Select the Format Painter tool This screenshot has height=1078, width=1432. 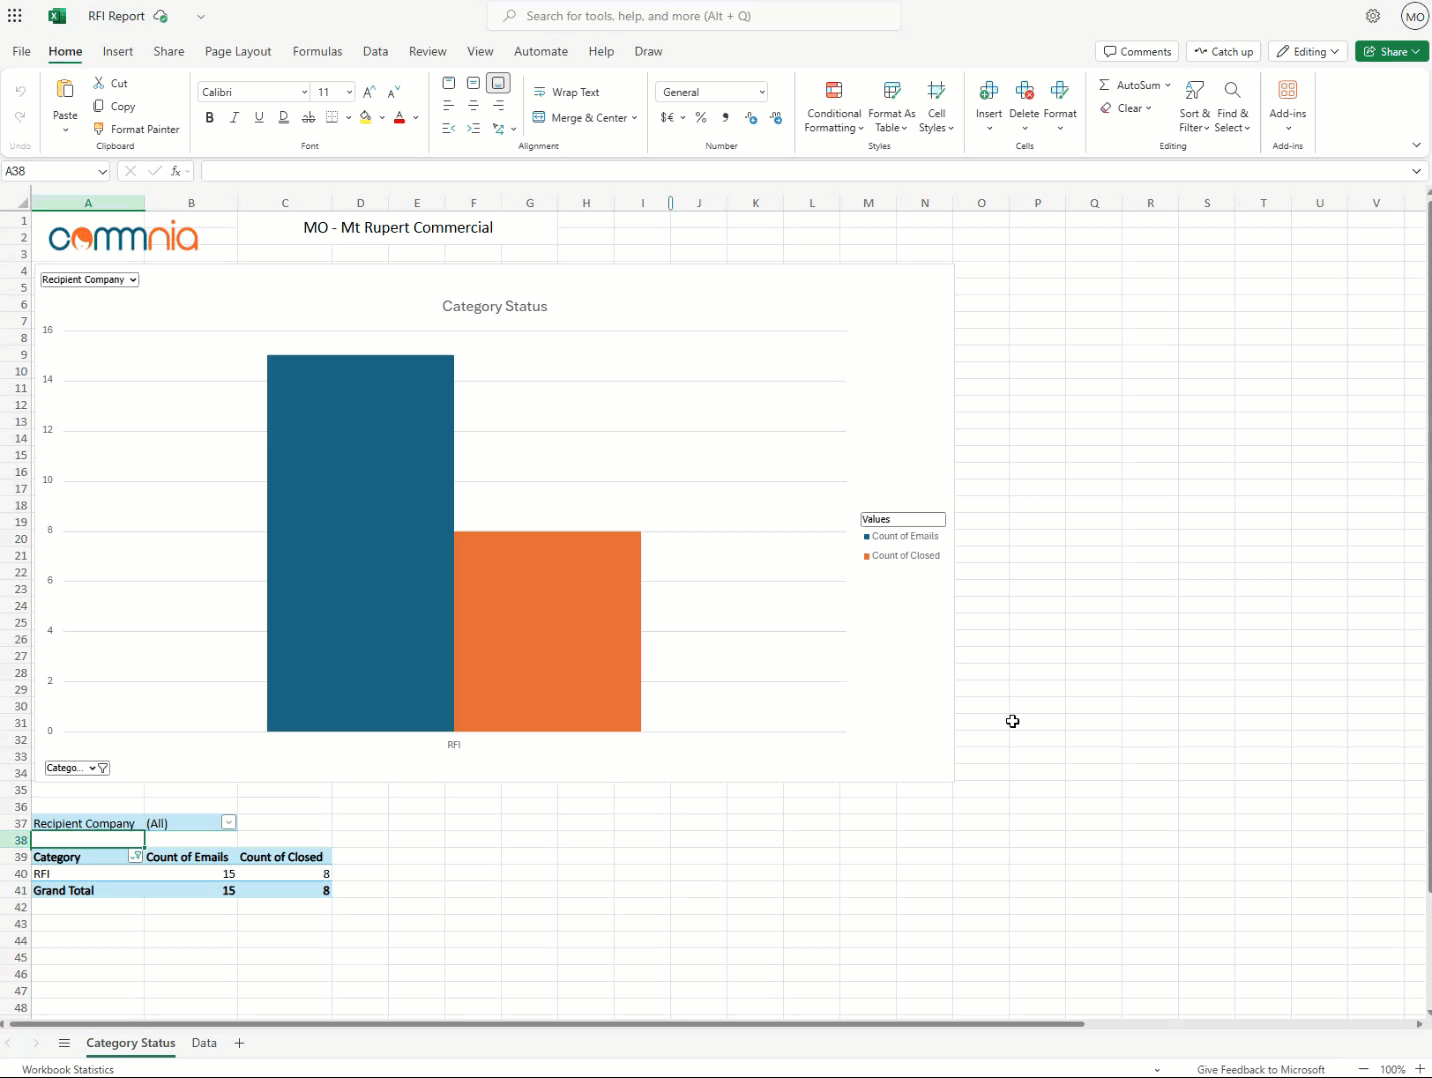point(137,129)
